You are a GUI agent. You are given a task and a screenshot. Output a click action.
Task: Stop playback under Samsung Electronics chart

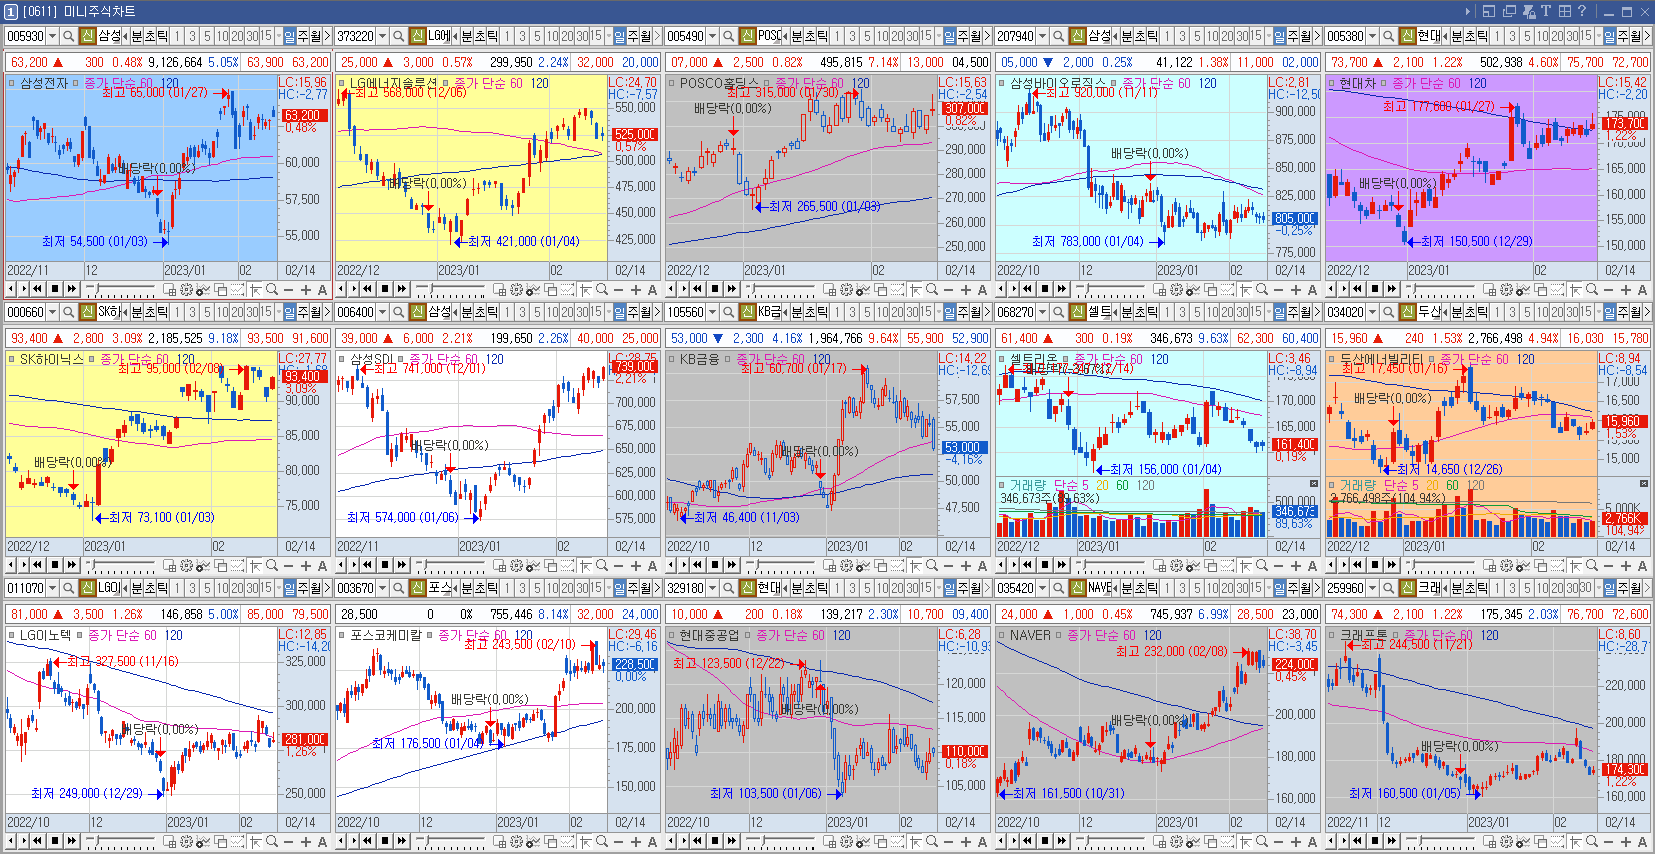click(55, 289)
